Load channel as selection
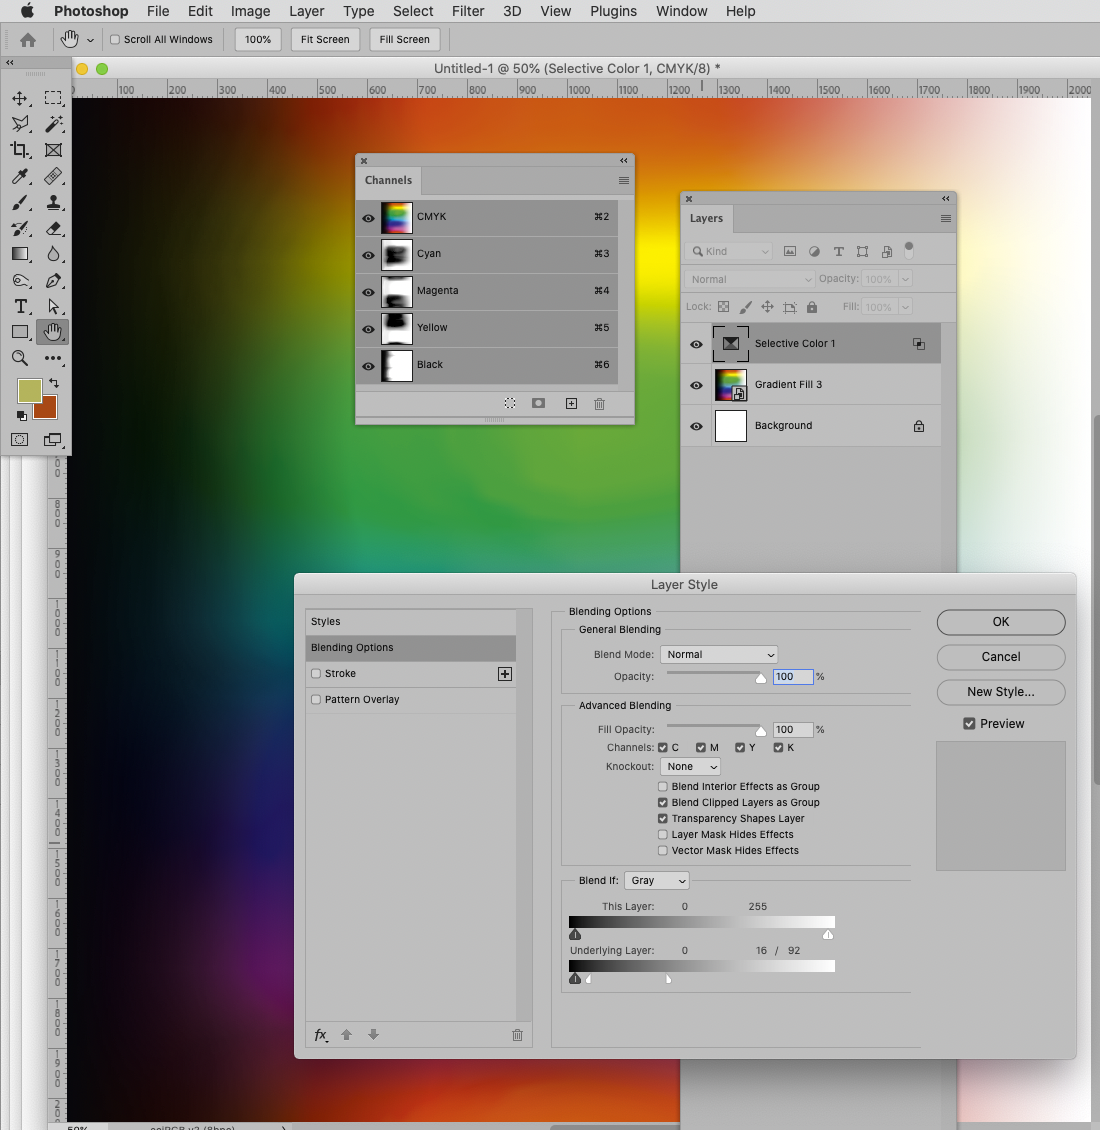Screen dimensions: 1100x1130 [x=510, y=403]
